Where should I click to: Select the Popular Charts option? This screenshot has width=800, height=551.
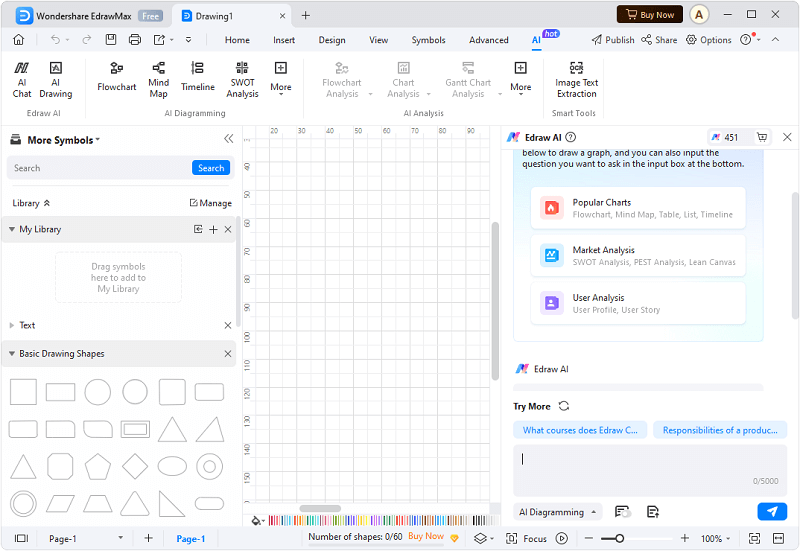(638, 208)
